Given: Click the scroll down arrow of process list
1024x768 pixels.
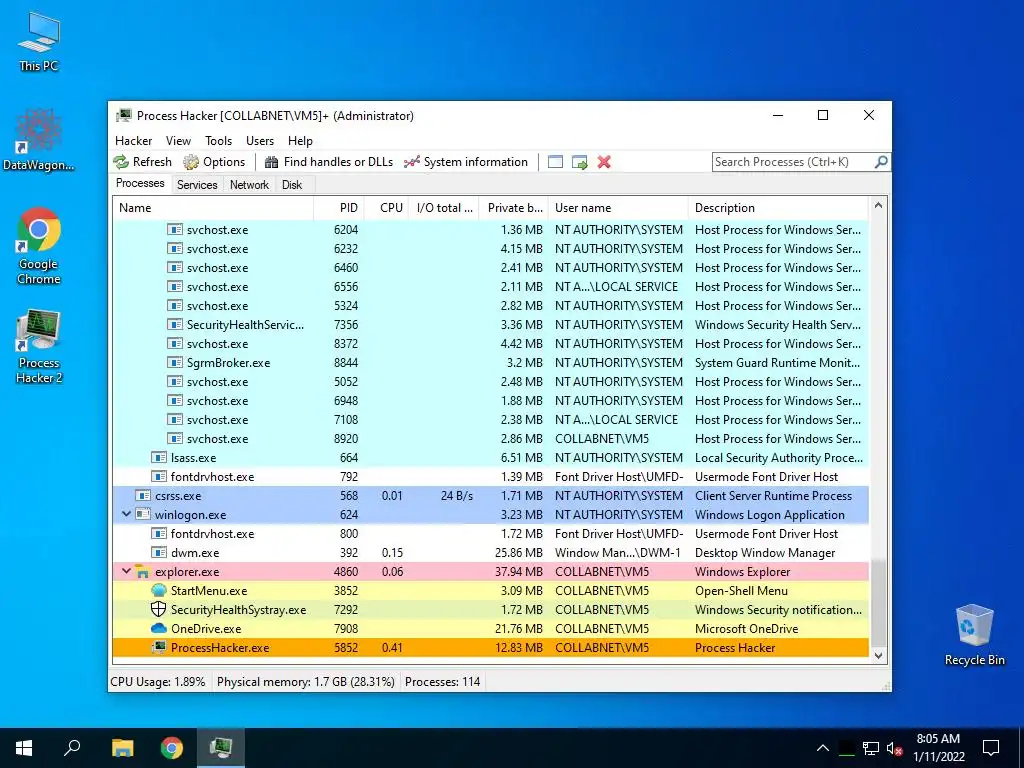Looking at the screenshot, I should (878, 656).
